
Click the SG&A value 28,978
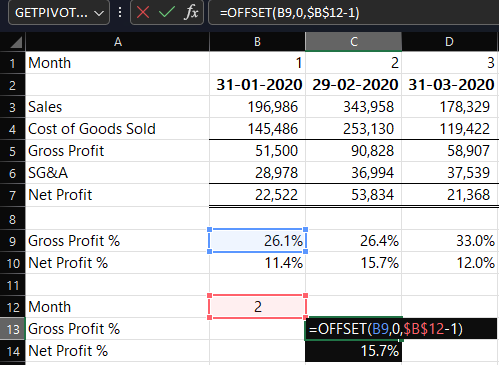(x=257, y=173)
